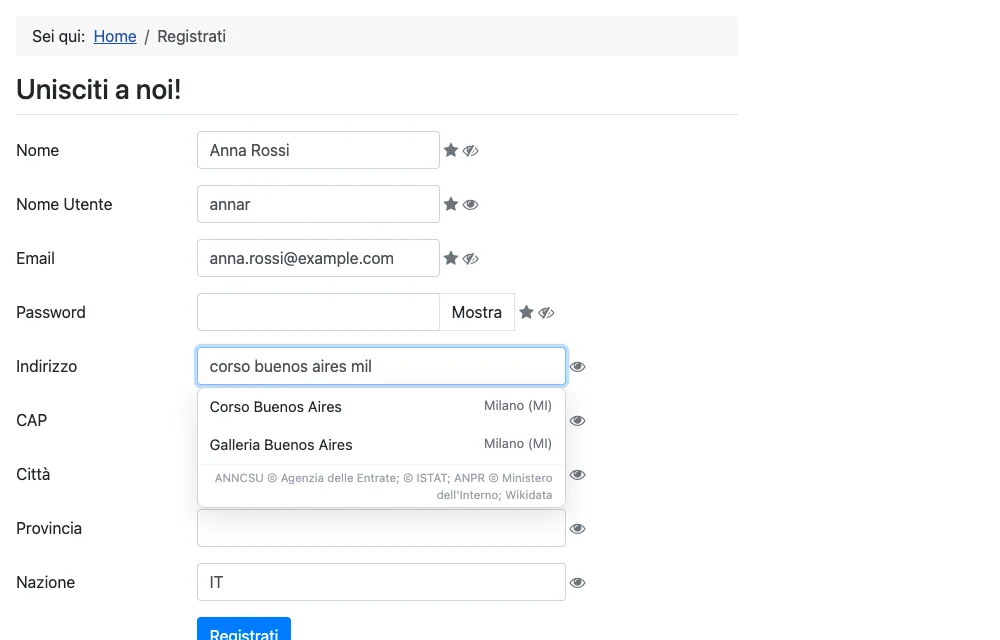Select Galleria Buenos Aires suggestion

coord(381,444)
